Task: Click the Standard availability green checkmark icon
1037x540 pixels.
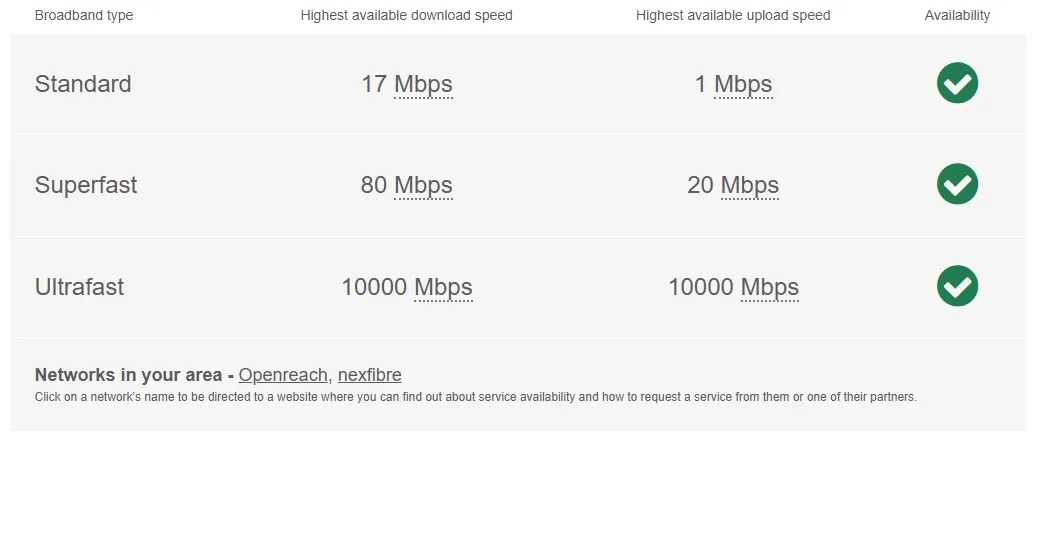Action: [957, 83]
